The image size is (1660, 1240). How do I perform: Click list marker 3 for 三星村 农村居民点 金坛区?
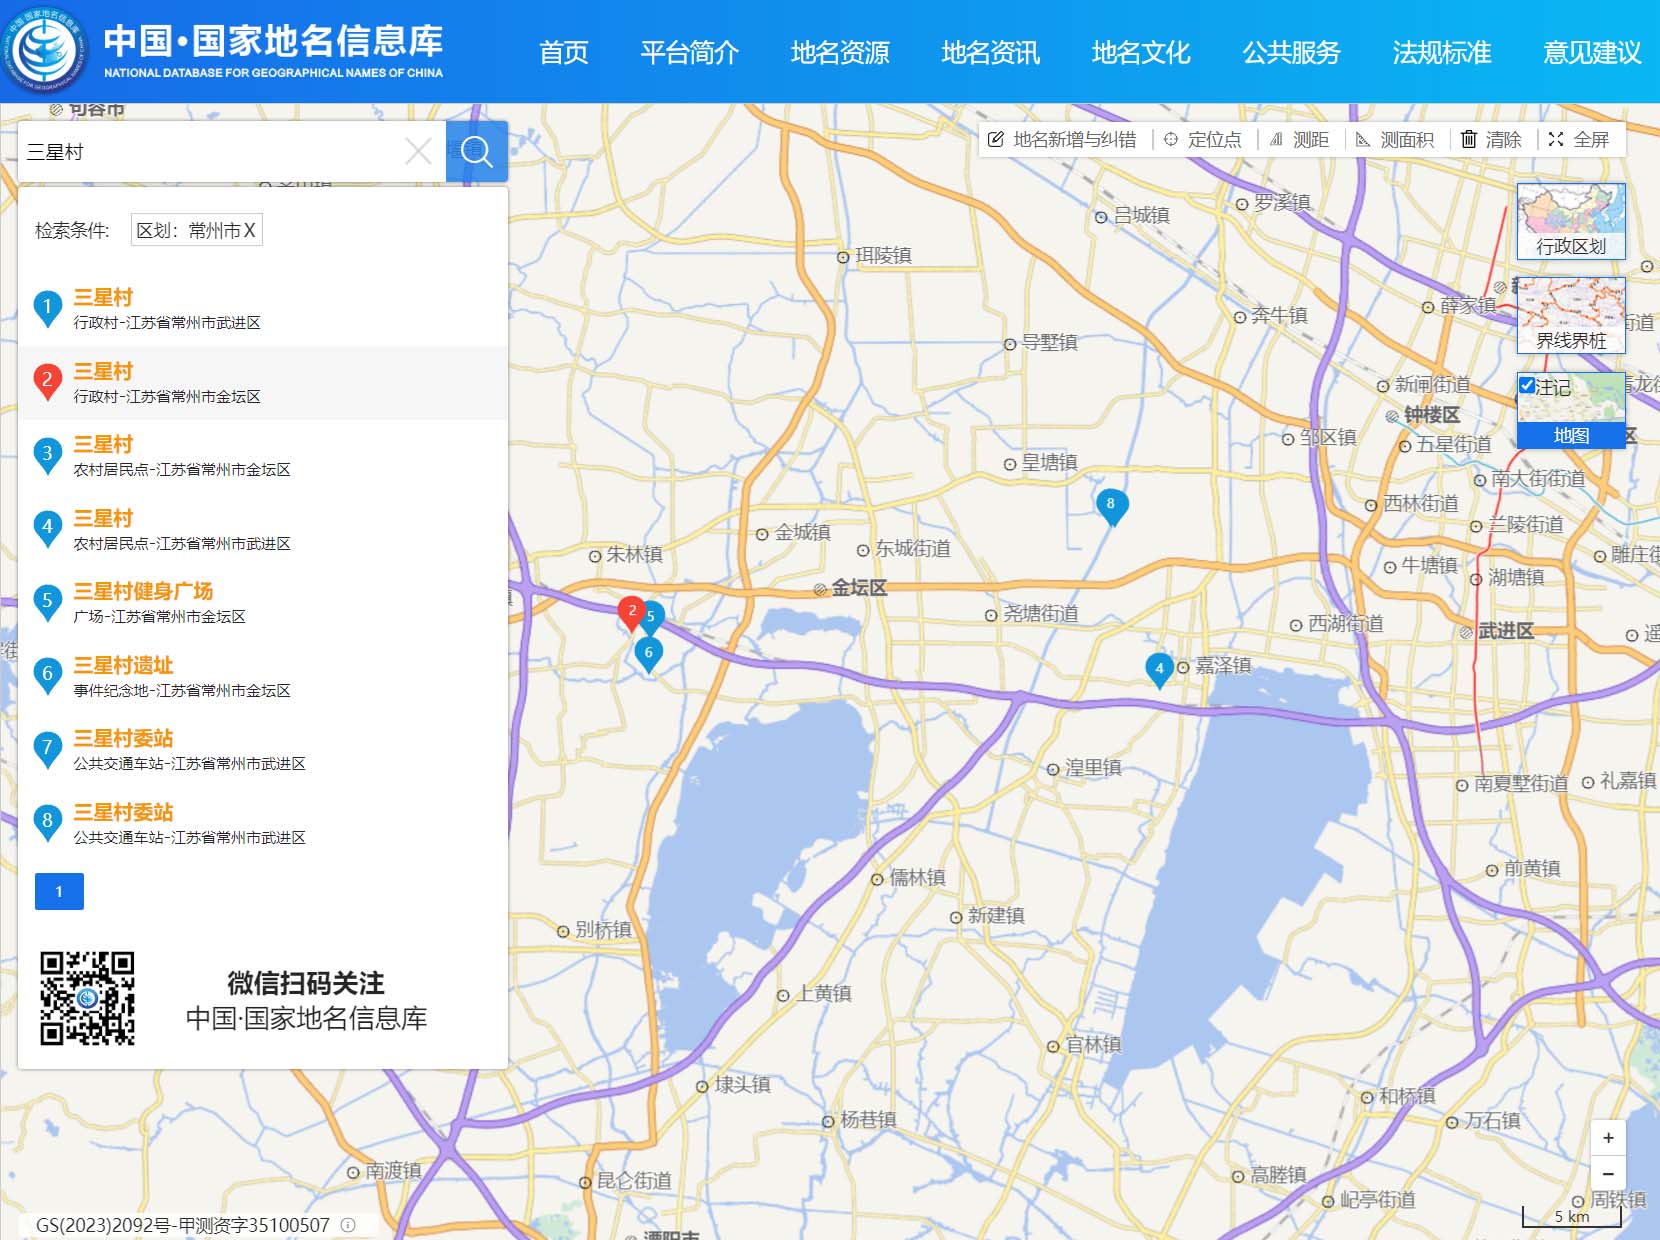pos(47,455)
